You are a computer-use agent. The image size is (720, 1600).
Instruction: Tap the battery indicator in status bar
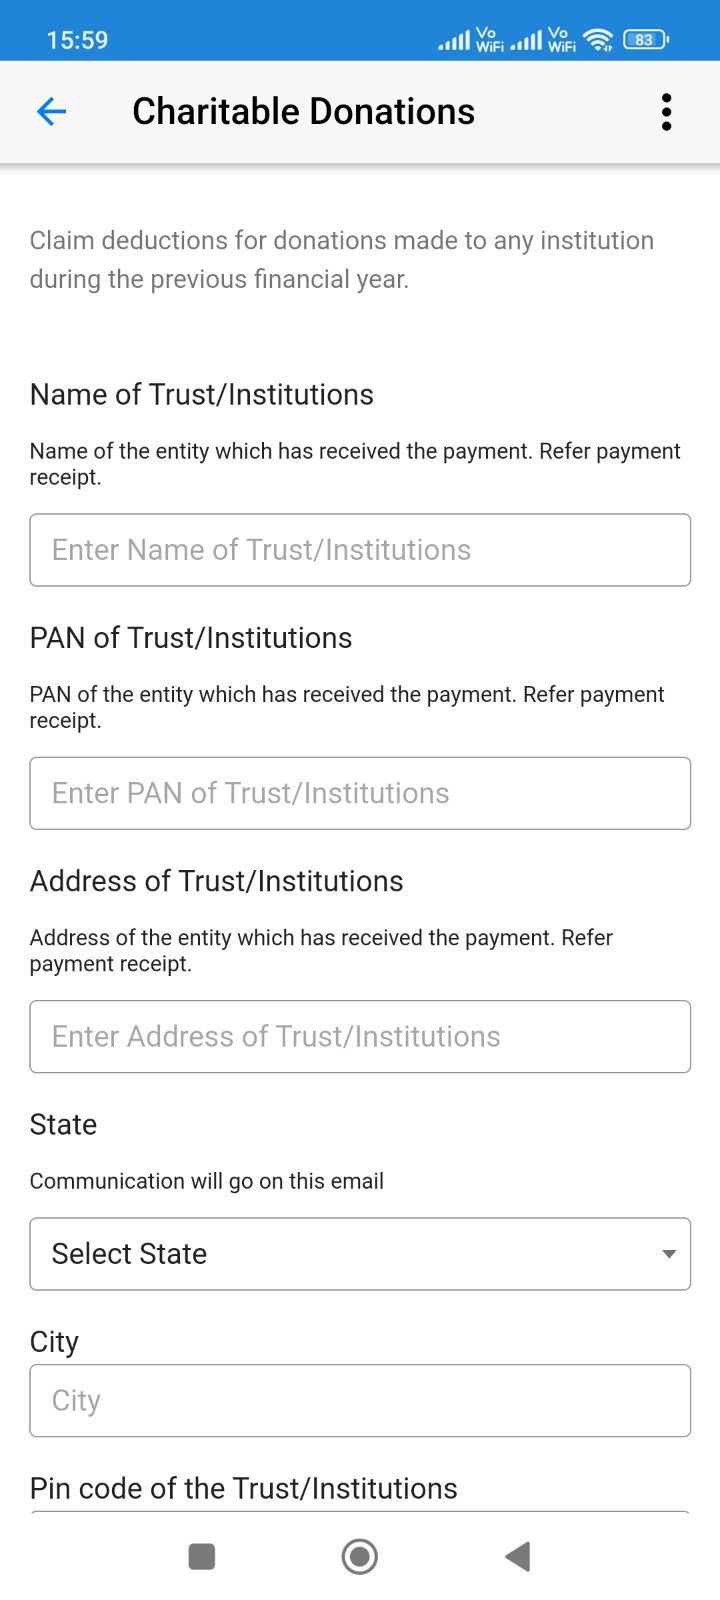click(x=646, y=40)
